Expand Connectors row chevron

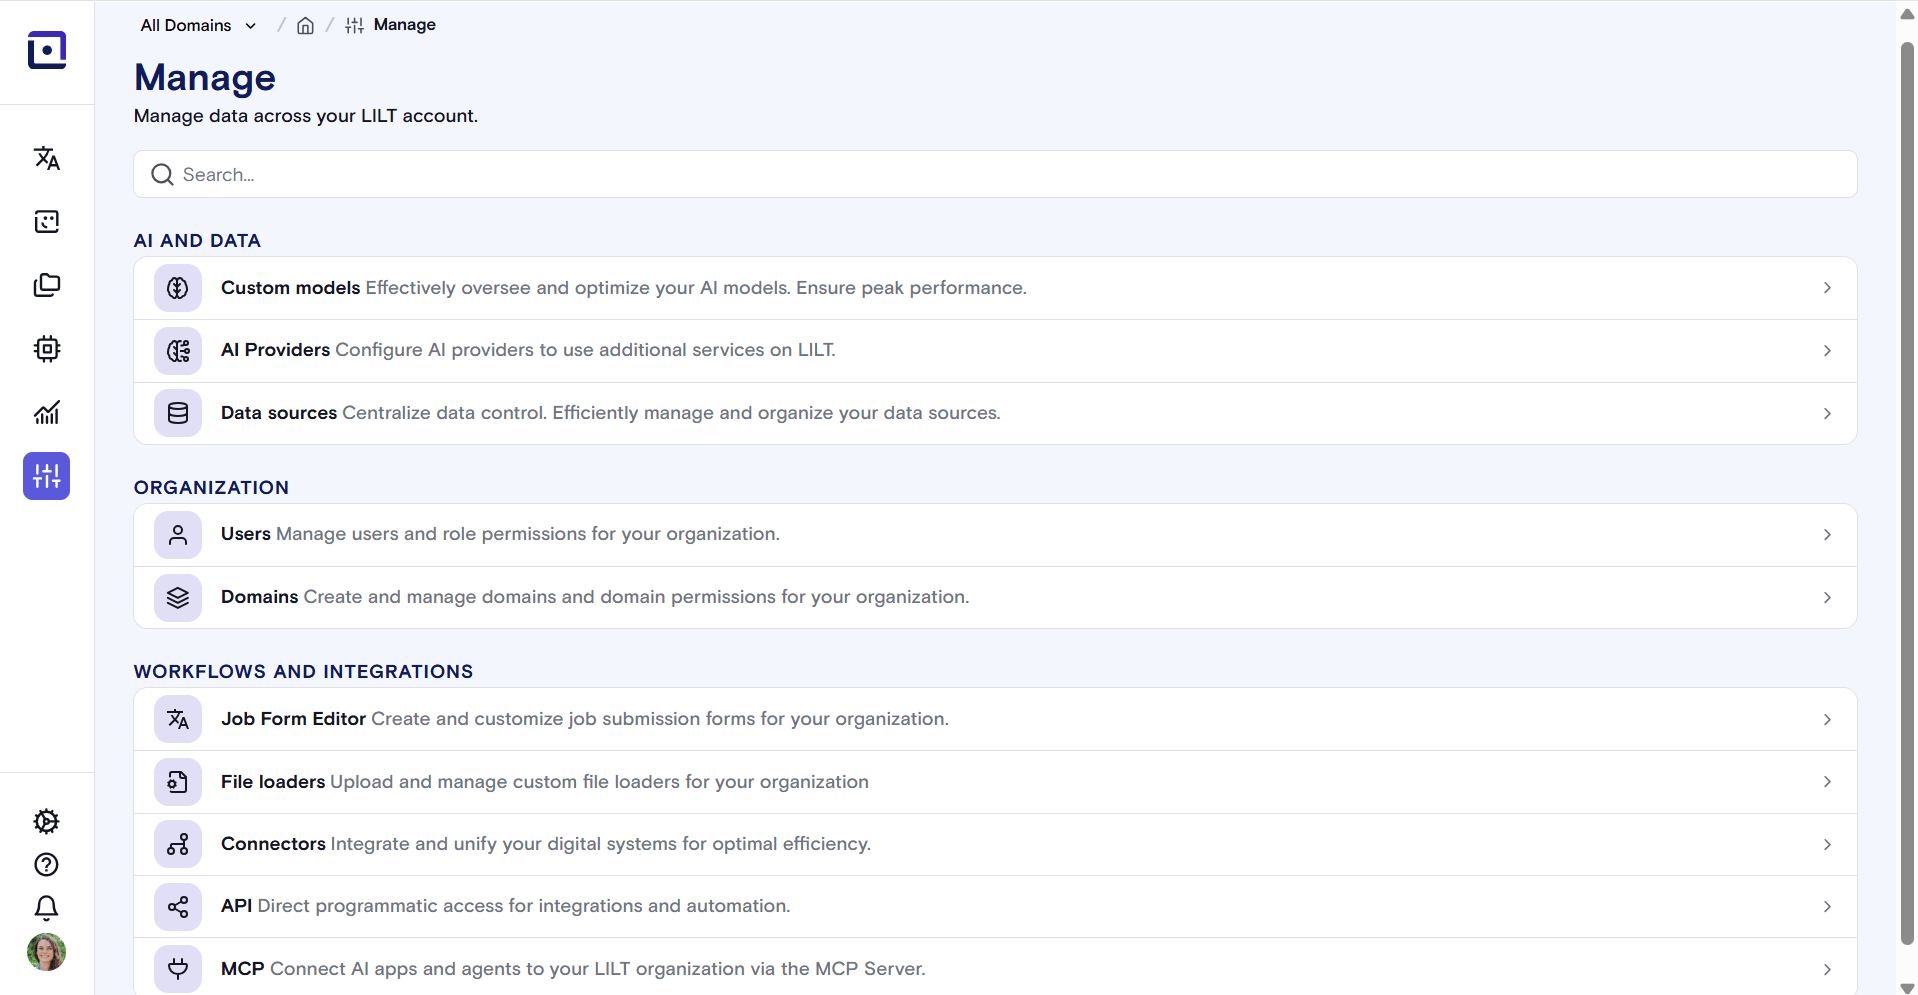(x=1827, y=845)
